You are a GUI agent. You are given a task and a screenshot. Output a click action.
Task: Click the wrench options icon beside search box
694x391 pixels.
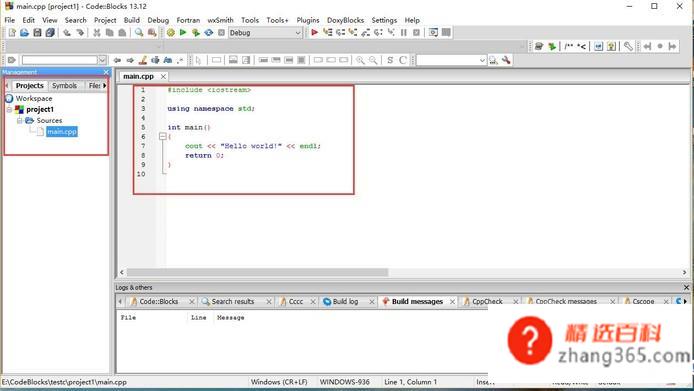(506, 60)
